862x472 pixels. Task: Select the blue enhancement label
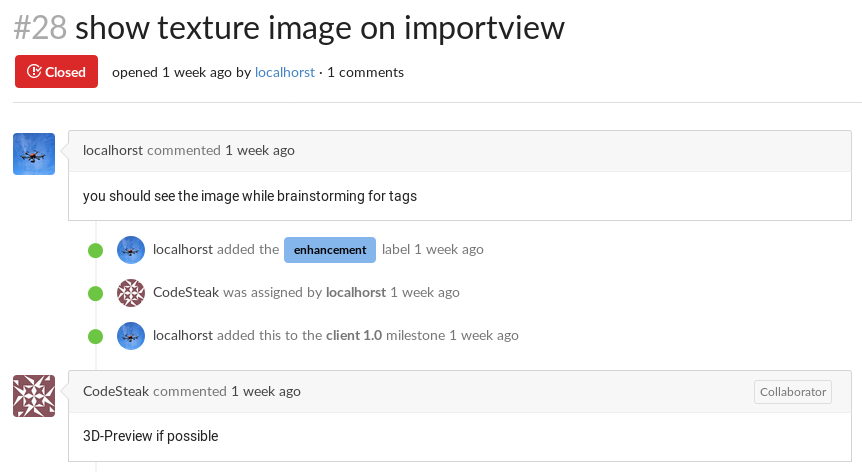[x=330, y=250]
